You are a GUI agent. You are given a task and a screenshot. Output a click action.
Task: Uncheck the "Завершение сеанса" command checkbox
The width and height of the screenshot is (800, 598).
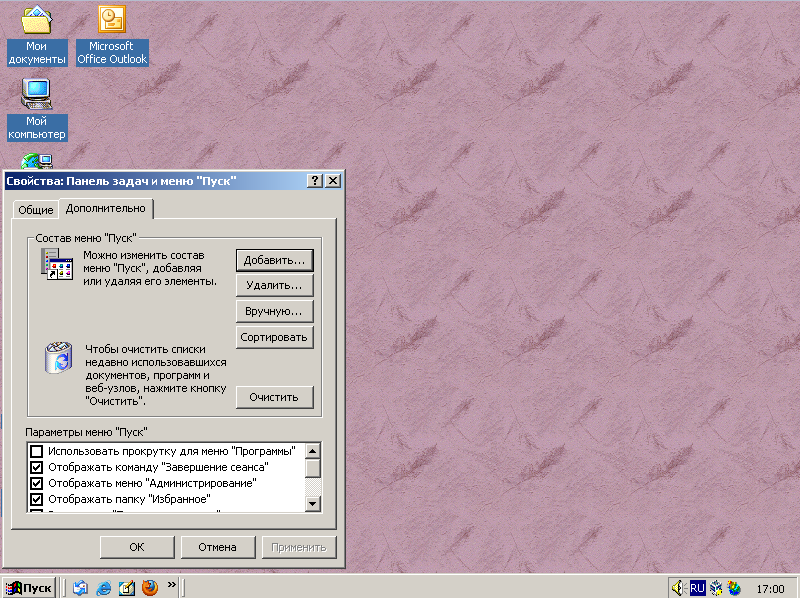click(x=37, y=467)
